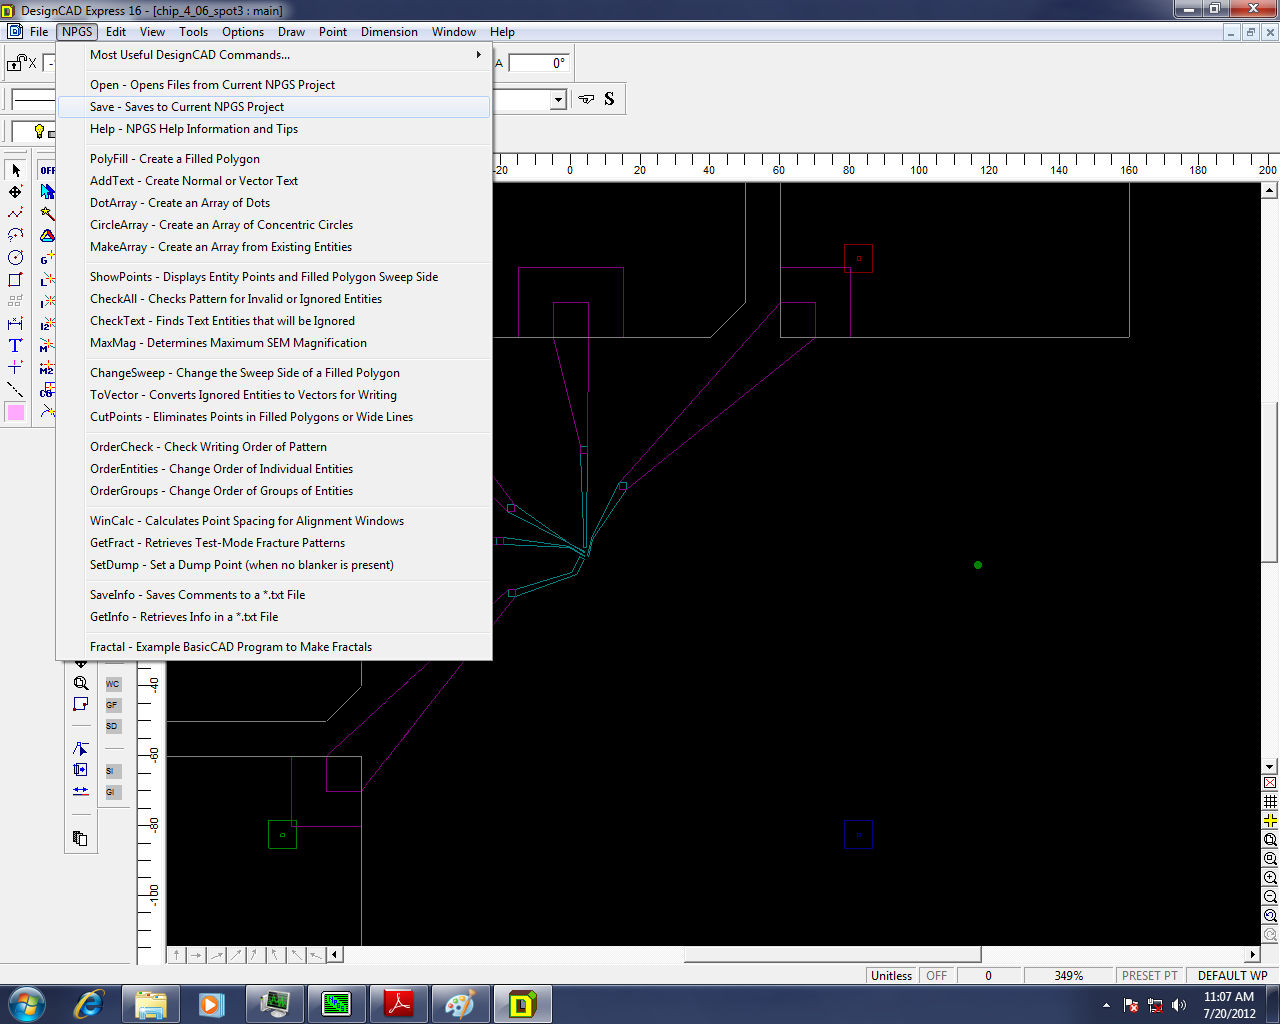Select the arrow pointer tool

point(15,170)
